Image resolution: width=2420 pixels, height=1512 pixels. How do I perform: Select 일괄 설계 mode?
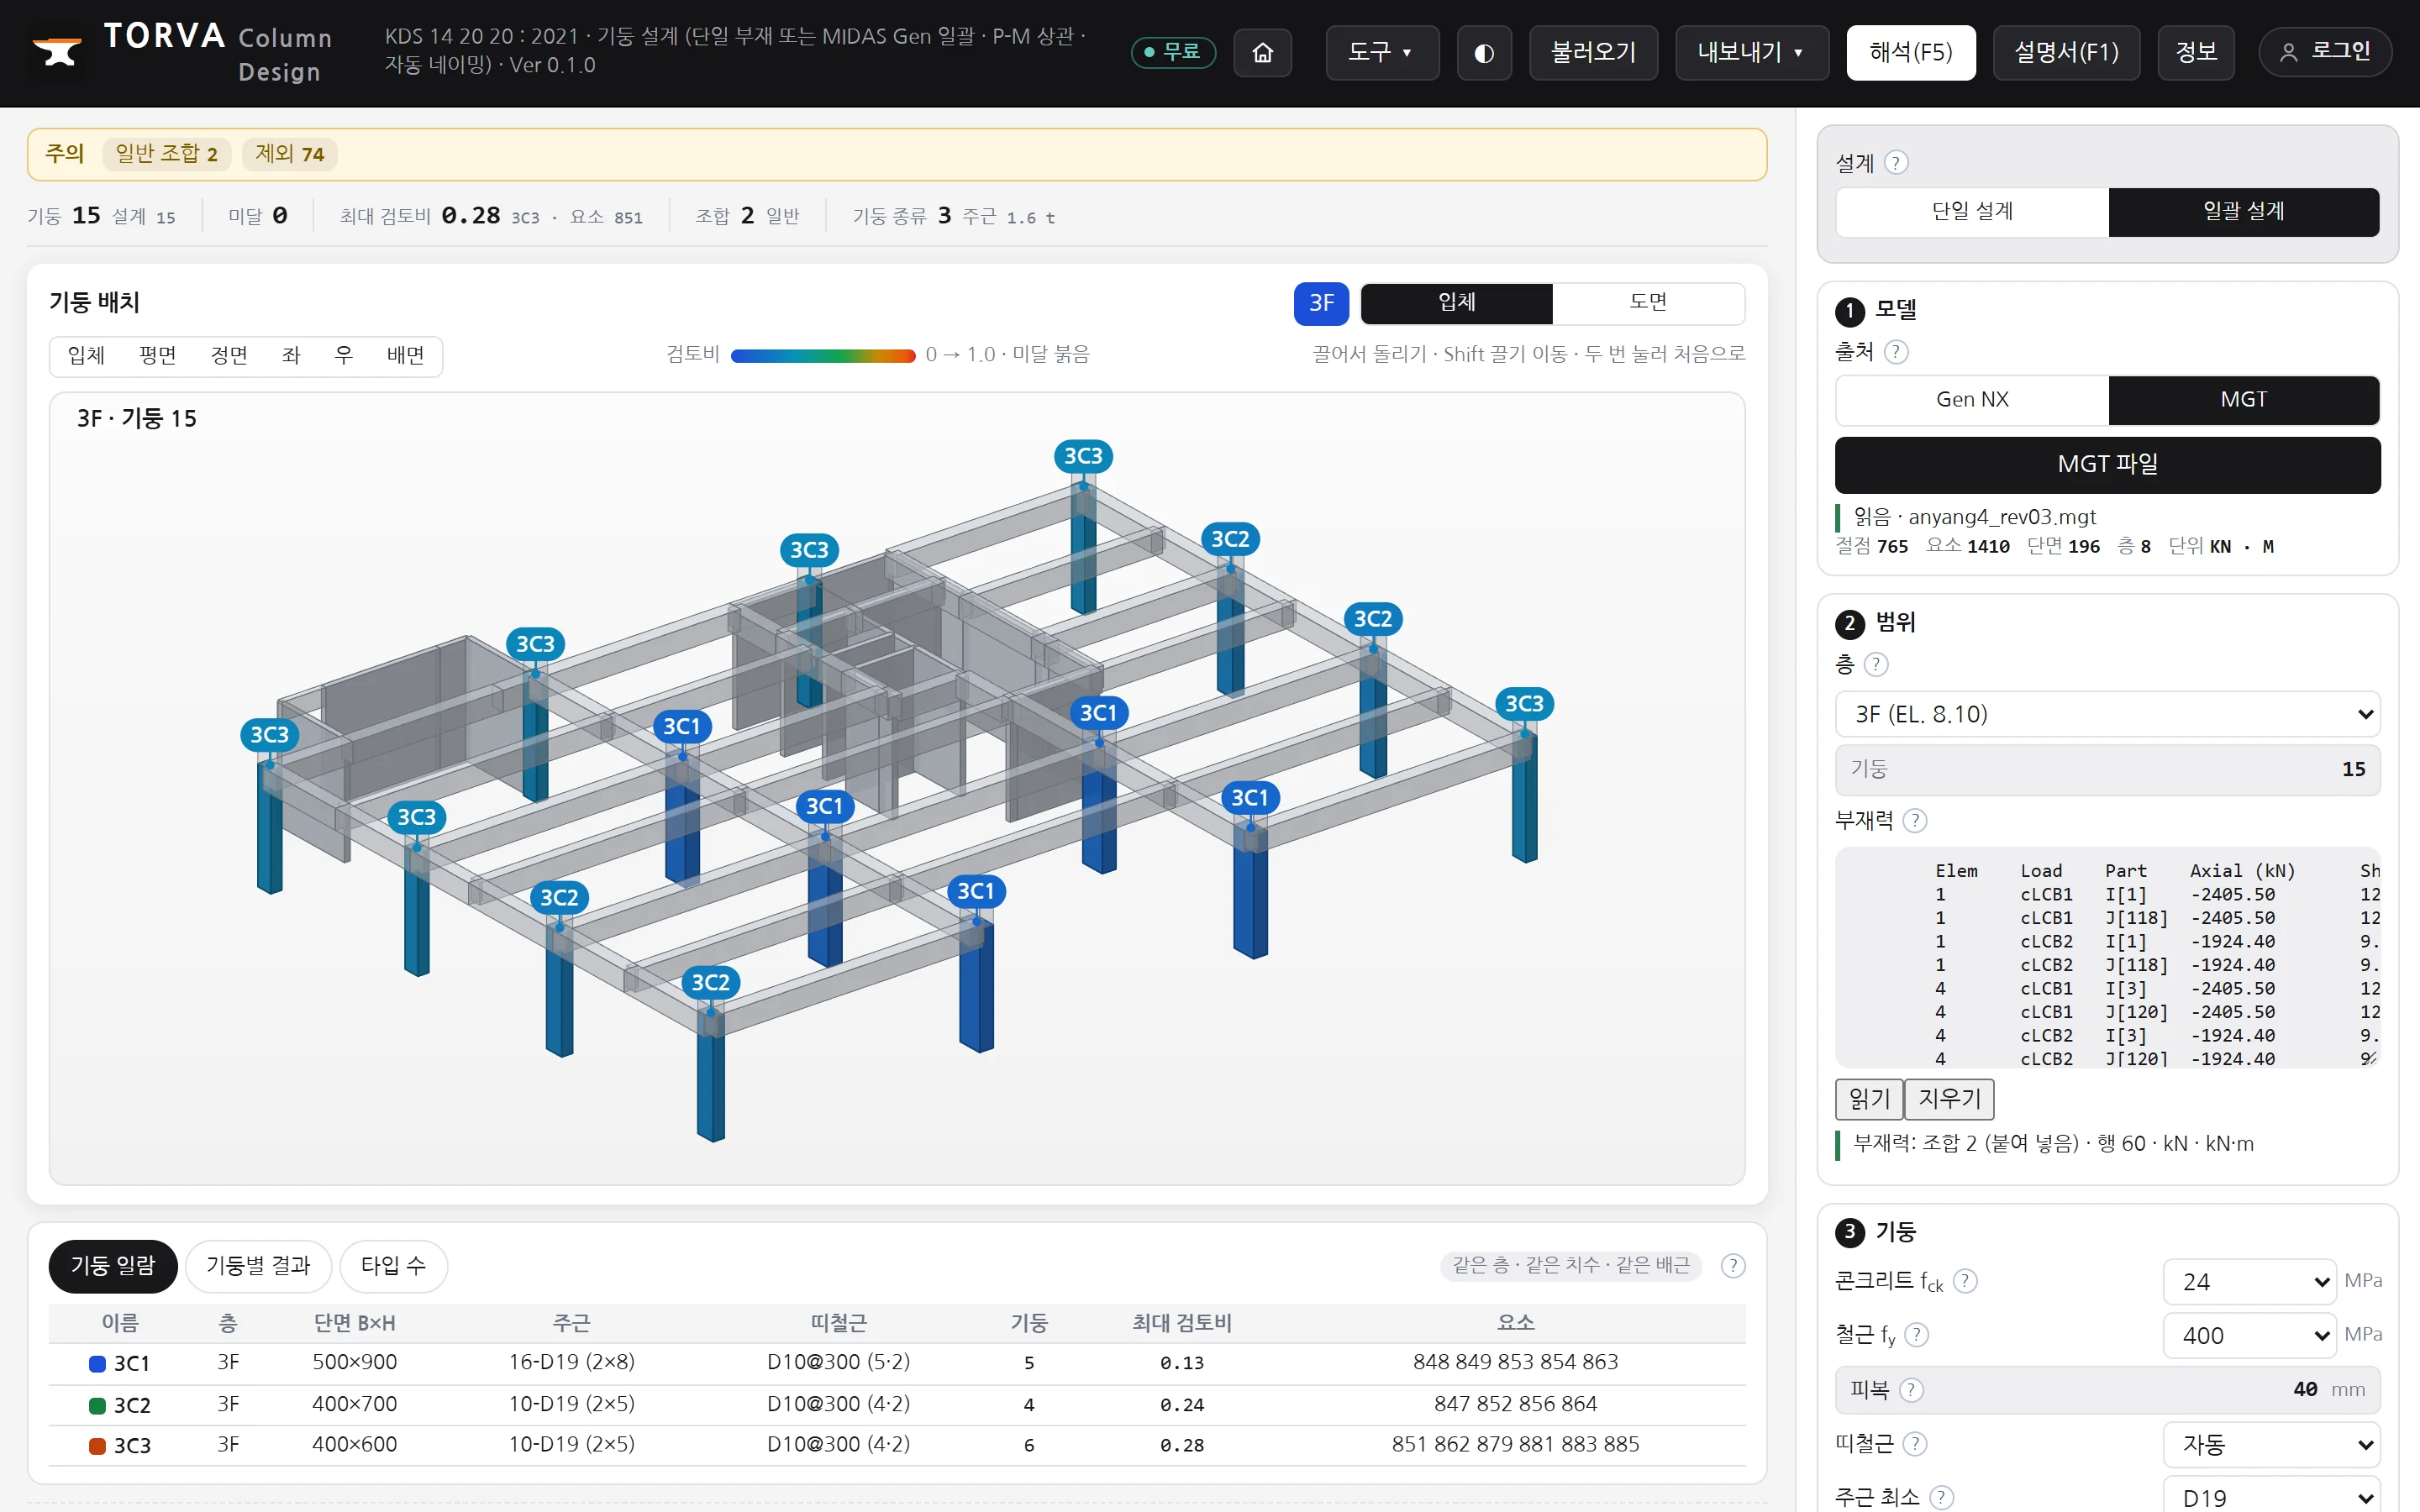click(x=2243, y=212)
